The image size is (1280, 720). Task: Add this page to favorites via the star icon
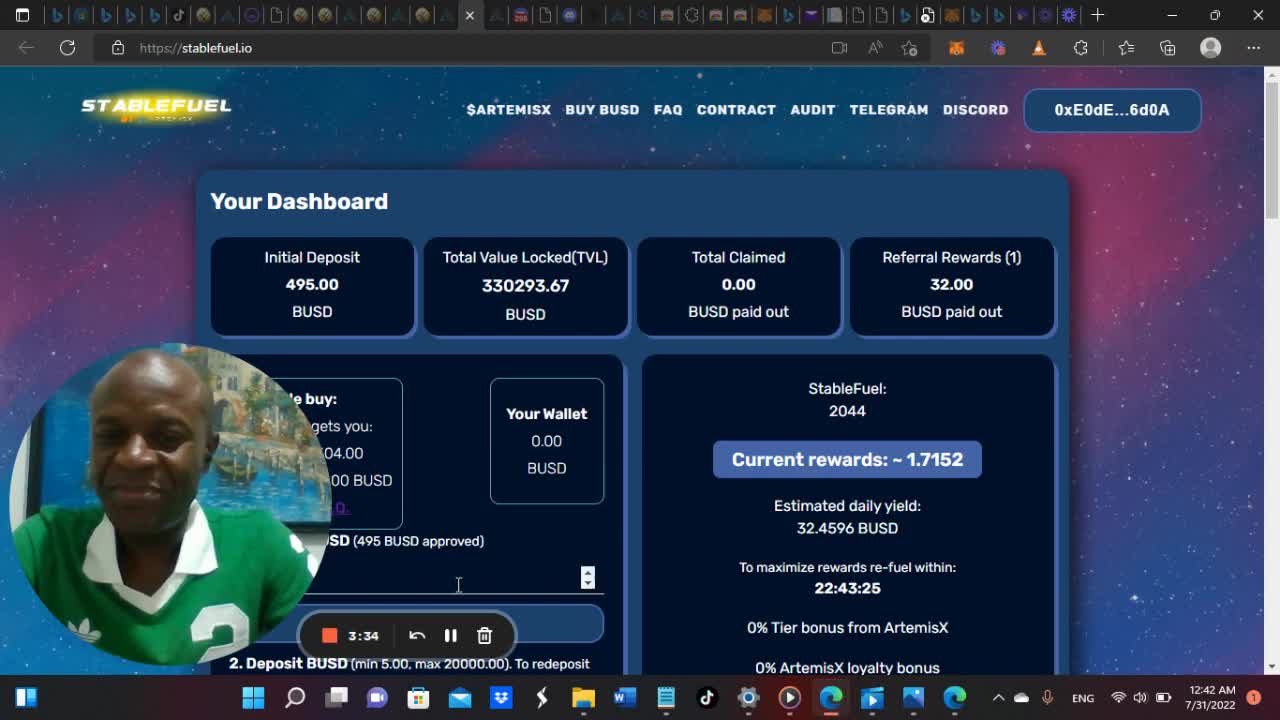[x=909, y=48]
